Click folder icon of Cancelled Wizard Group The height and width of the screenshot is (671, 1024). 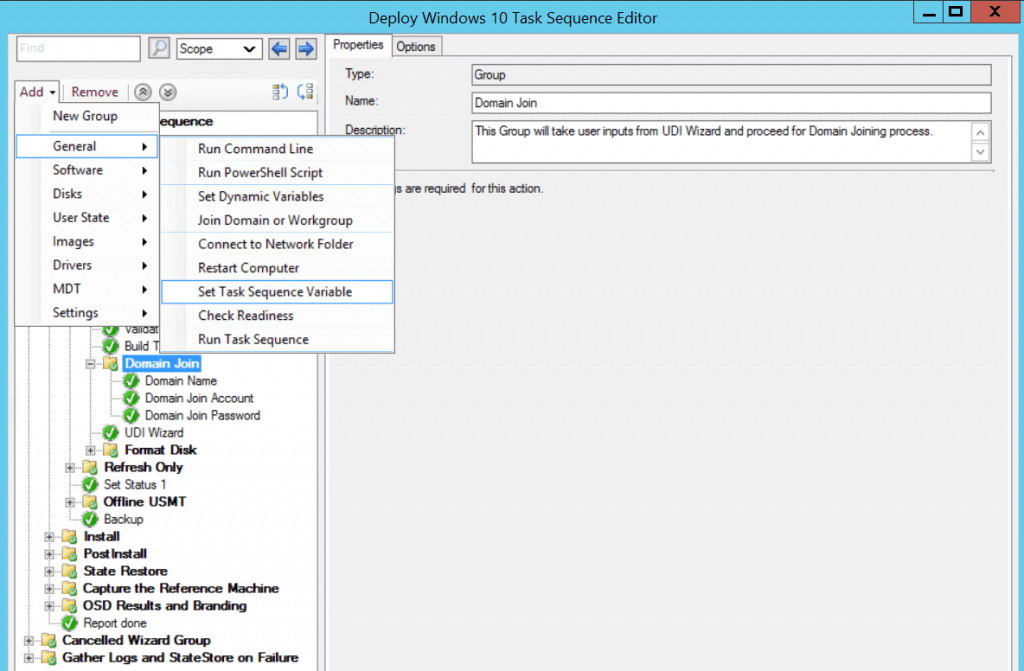48,640
